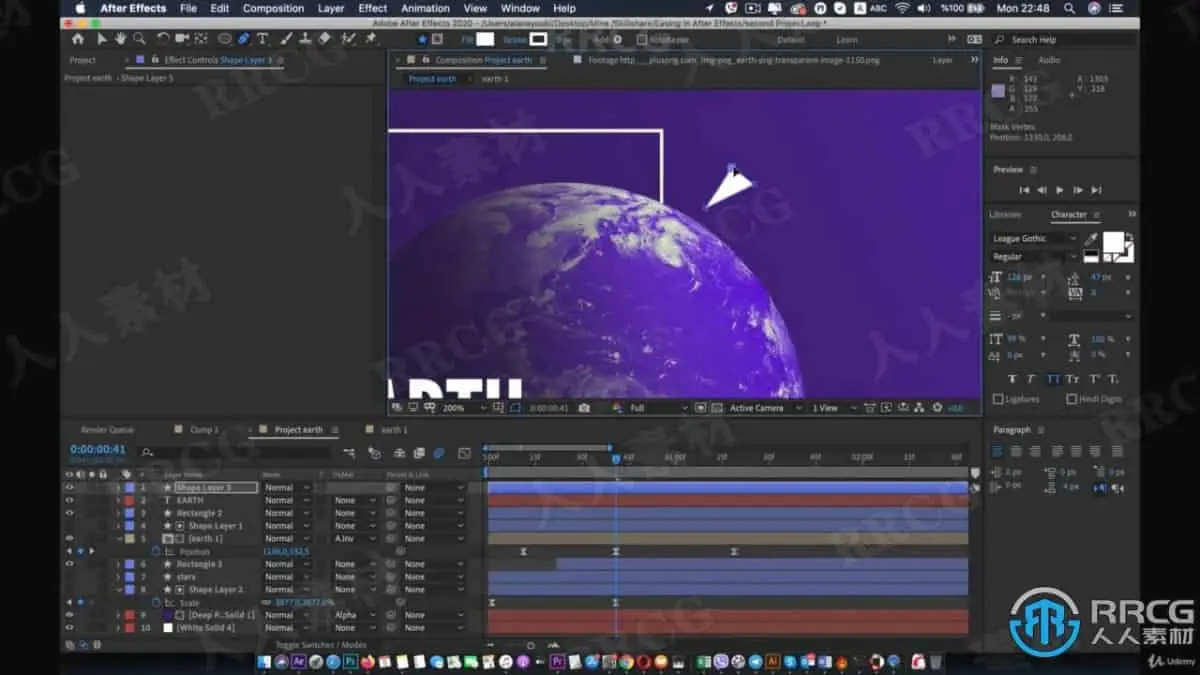Select the Eraser tool

coord(324,39)
